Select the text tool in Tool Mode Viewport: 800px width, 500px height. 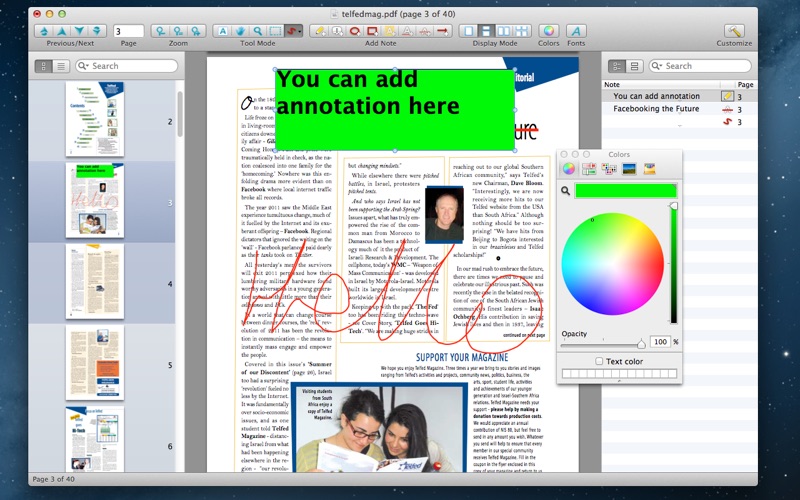(x=222, y=31)
